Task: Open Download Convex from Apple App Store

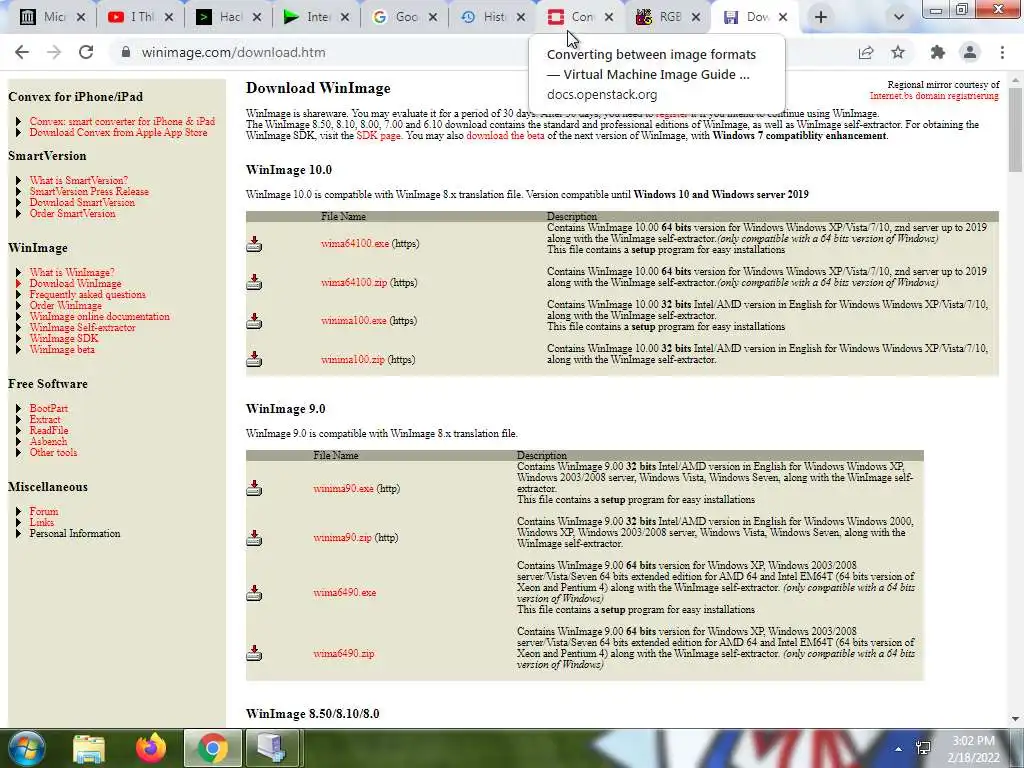Action: pyautogui.click(x=118, y=133)
